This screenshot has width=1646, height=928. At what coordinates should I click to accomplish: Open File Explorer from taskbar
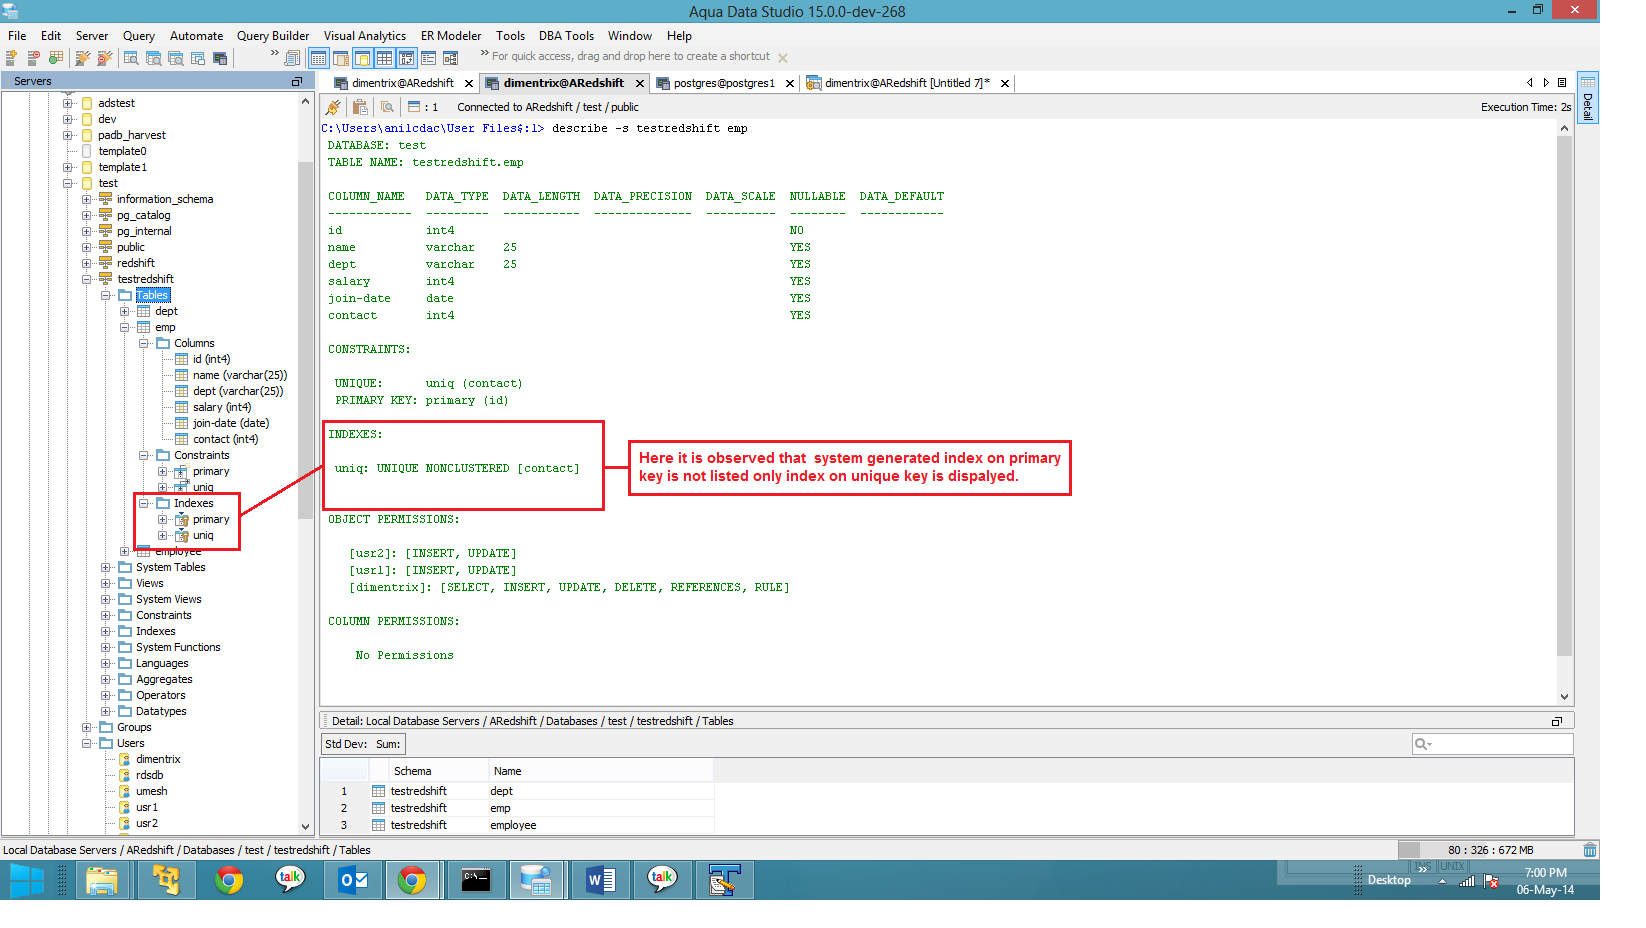(x=102, y=881)
